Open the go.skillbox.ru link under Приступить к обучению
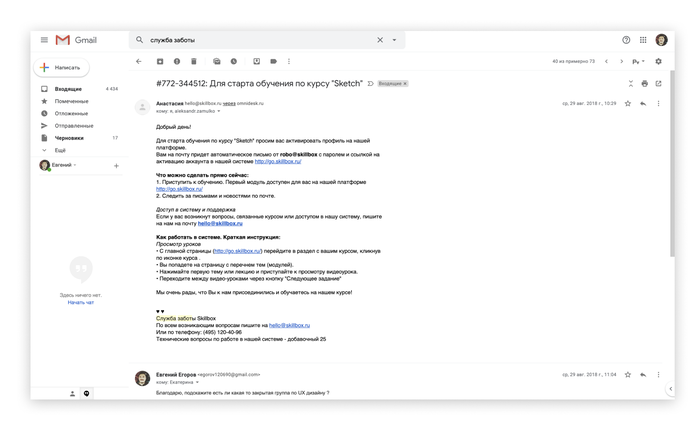Viewport: 700px width, 431px height. coord(179,189)
